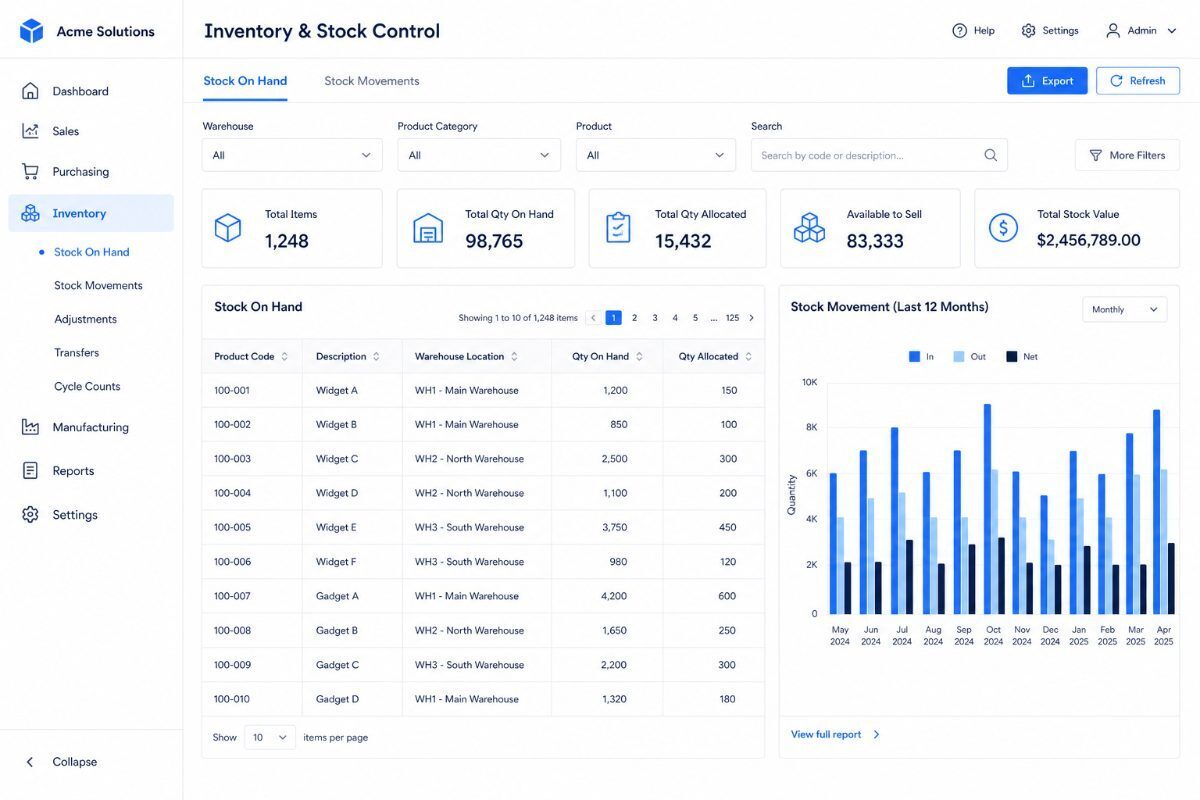Click the Sales chart icon in sidebar
The width and height of the screenshot is (1200, 800).
[31, 131]
